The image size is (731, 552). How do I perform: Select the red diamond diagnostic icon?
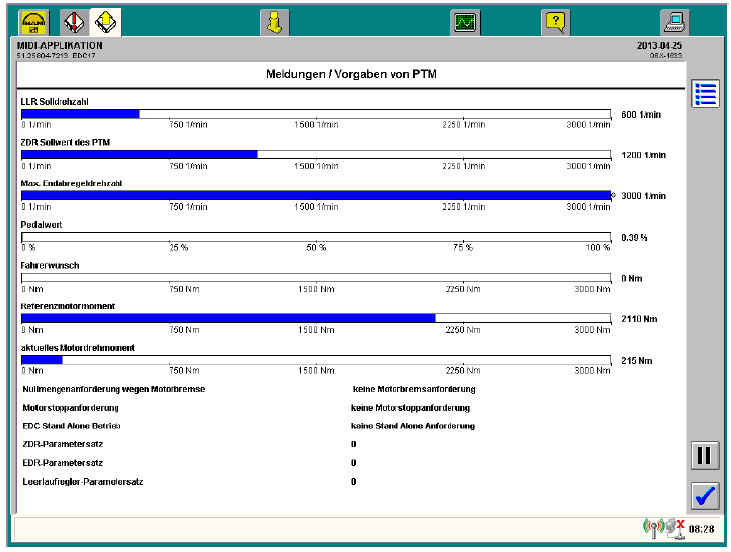(73, 21)
